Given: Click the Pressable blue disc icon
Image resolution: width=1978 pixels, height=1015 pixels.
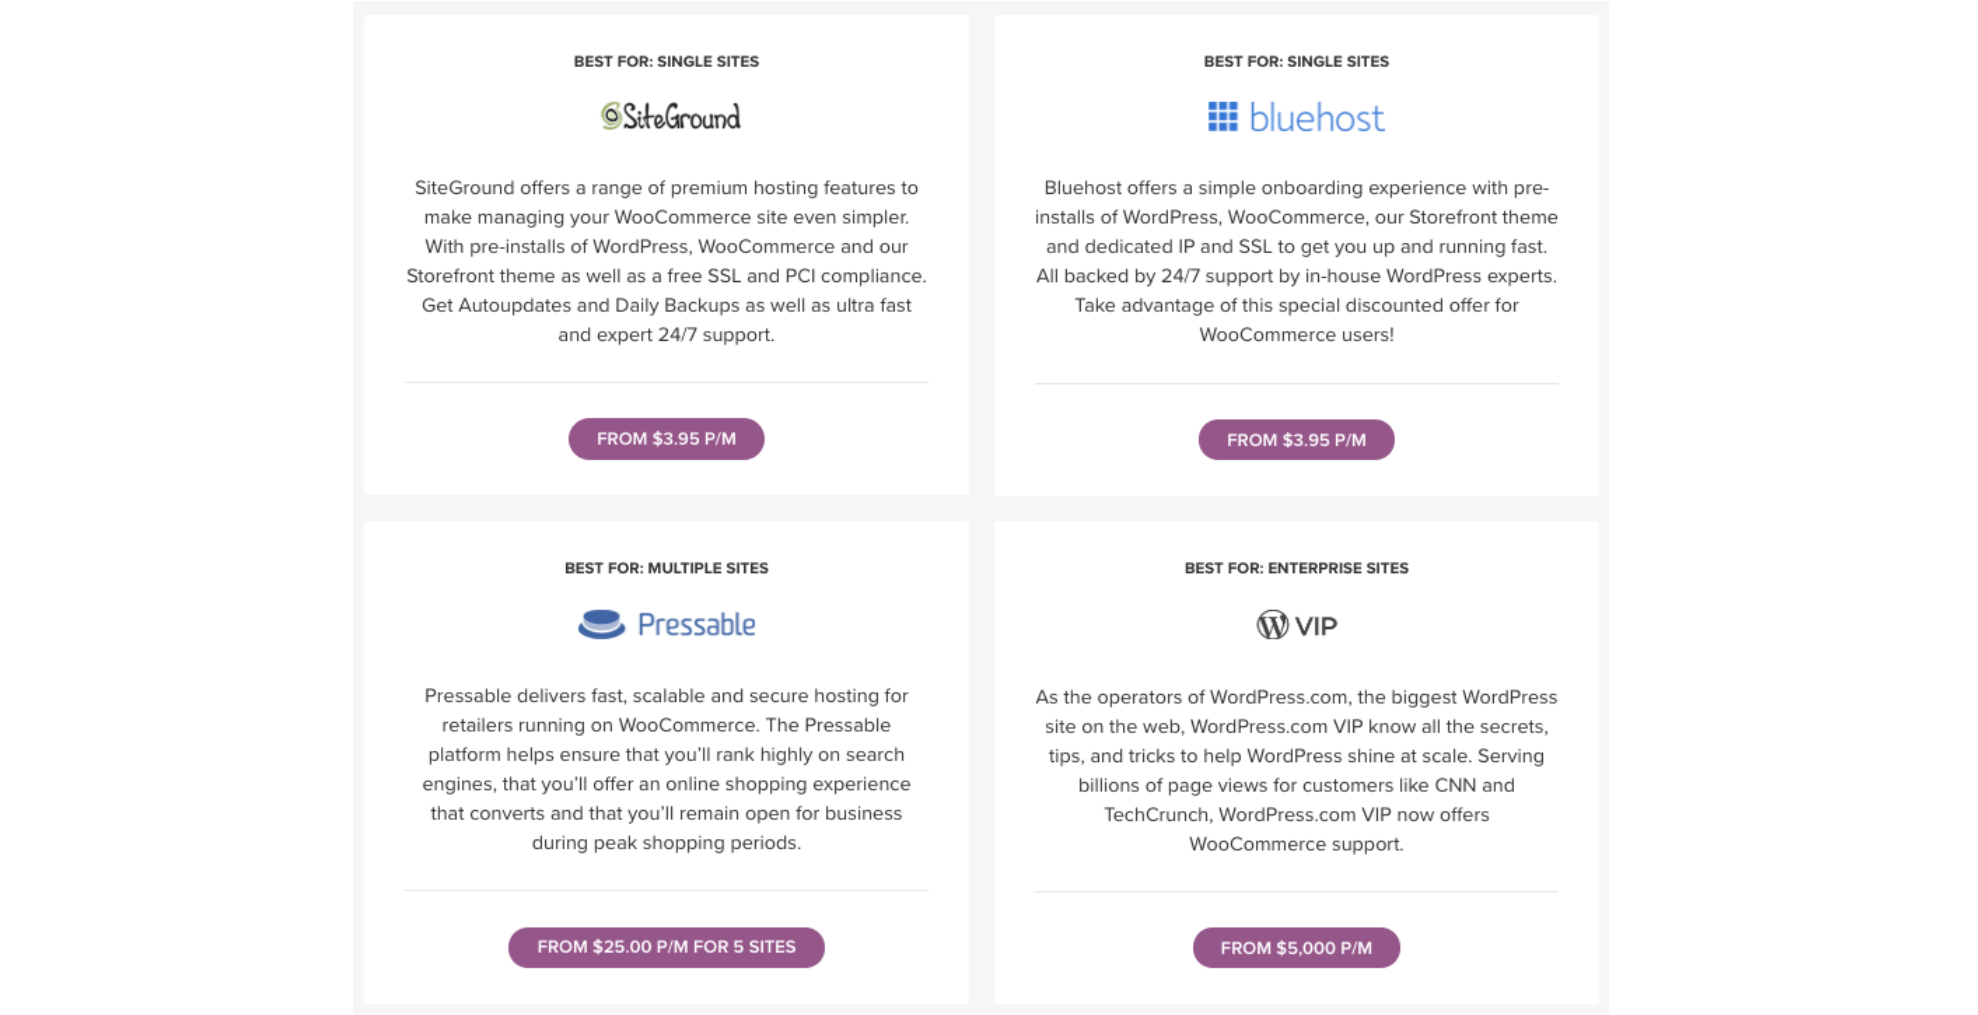Looking at the screenshot, I should [x=601, y=624].
